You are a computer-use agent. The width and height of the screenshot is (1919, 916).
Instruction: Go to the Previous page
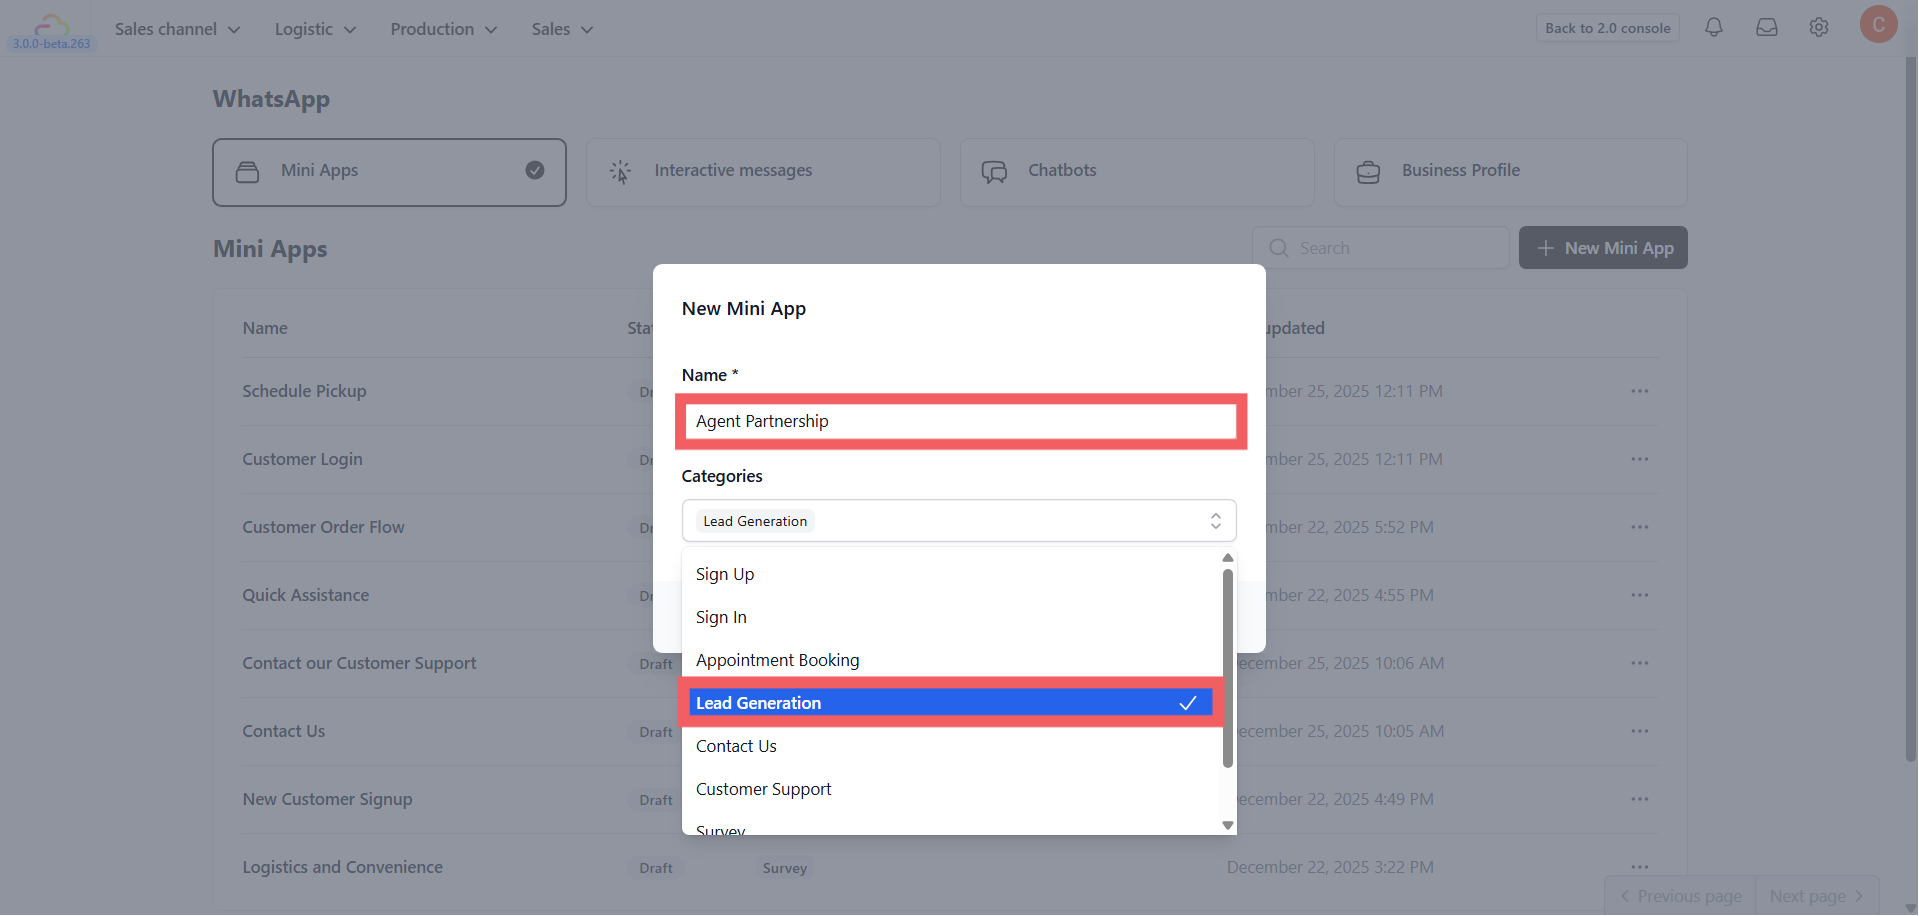coord(1680,896)
